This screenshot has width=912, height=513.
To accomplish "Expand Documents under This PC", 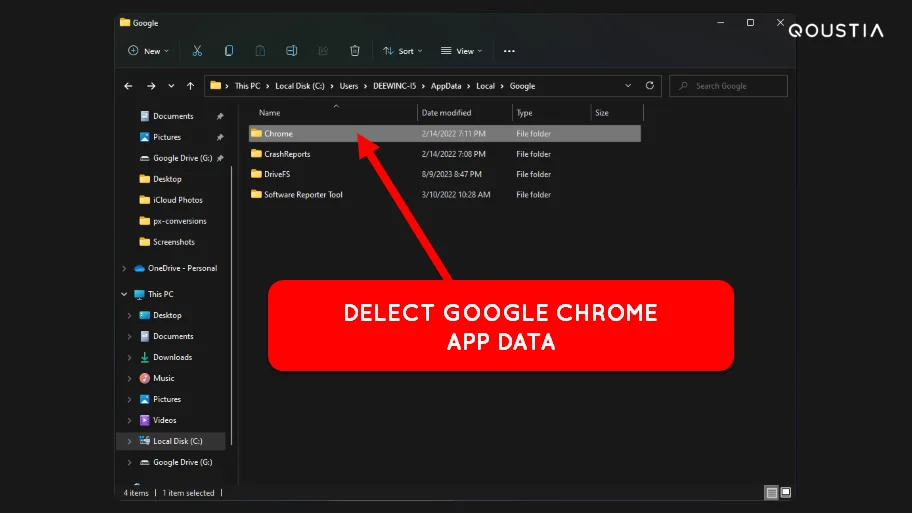I will [x=129, y=336].
